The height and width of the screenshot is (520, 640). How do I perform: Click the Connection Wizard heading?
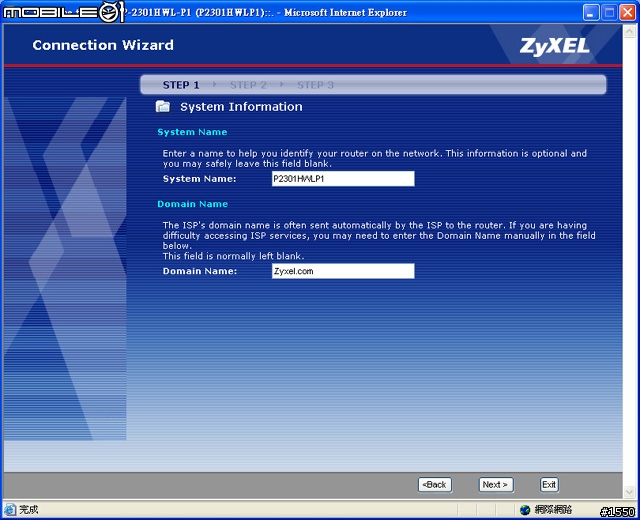[103, 45]
